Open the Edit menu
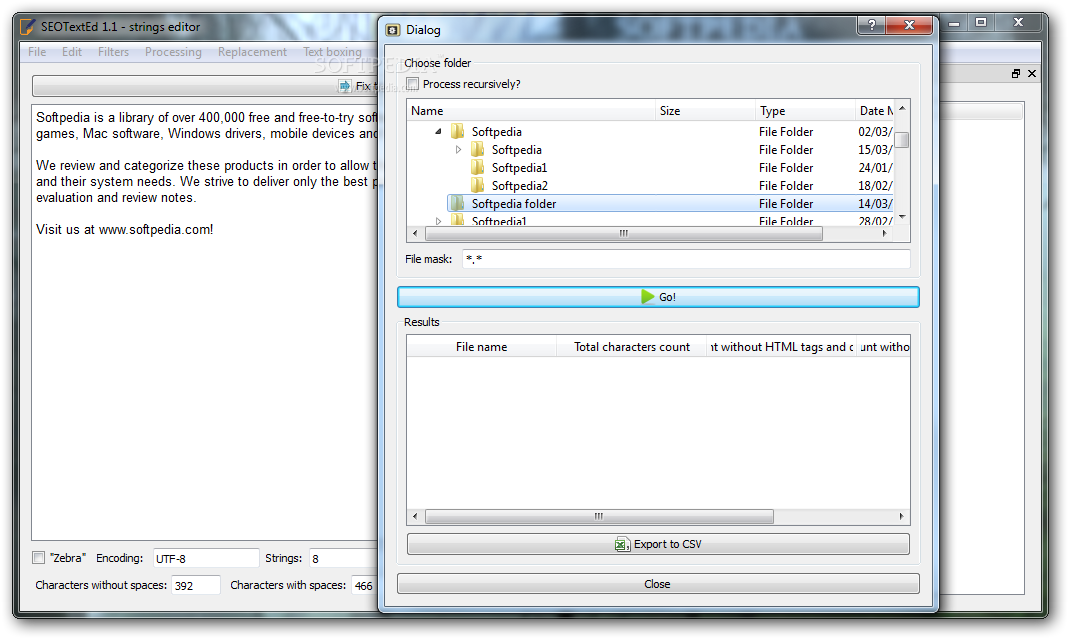The width and height of the screenshot is (1069, 639). pos(72,52)
